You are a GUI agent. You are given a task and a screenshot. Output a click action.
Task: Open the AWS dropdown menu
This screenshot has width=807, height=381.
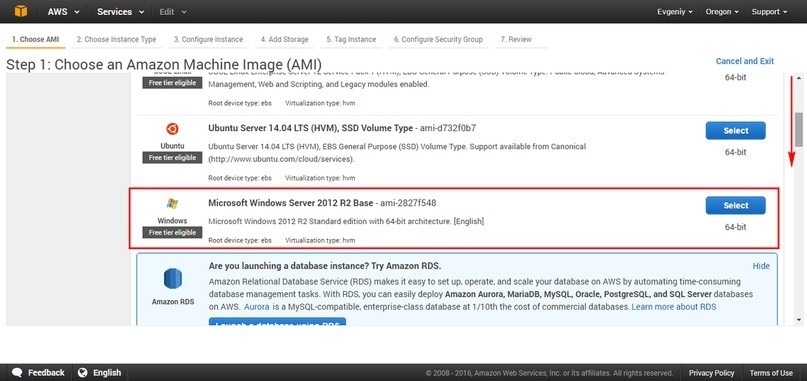click(64, 12)
